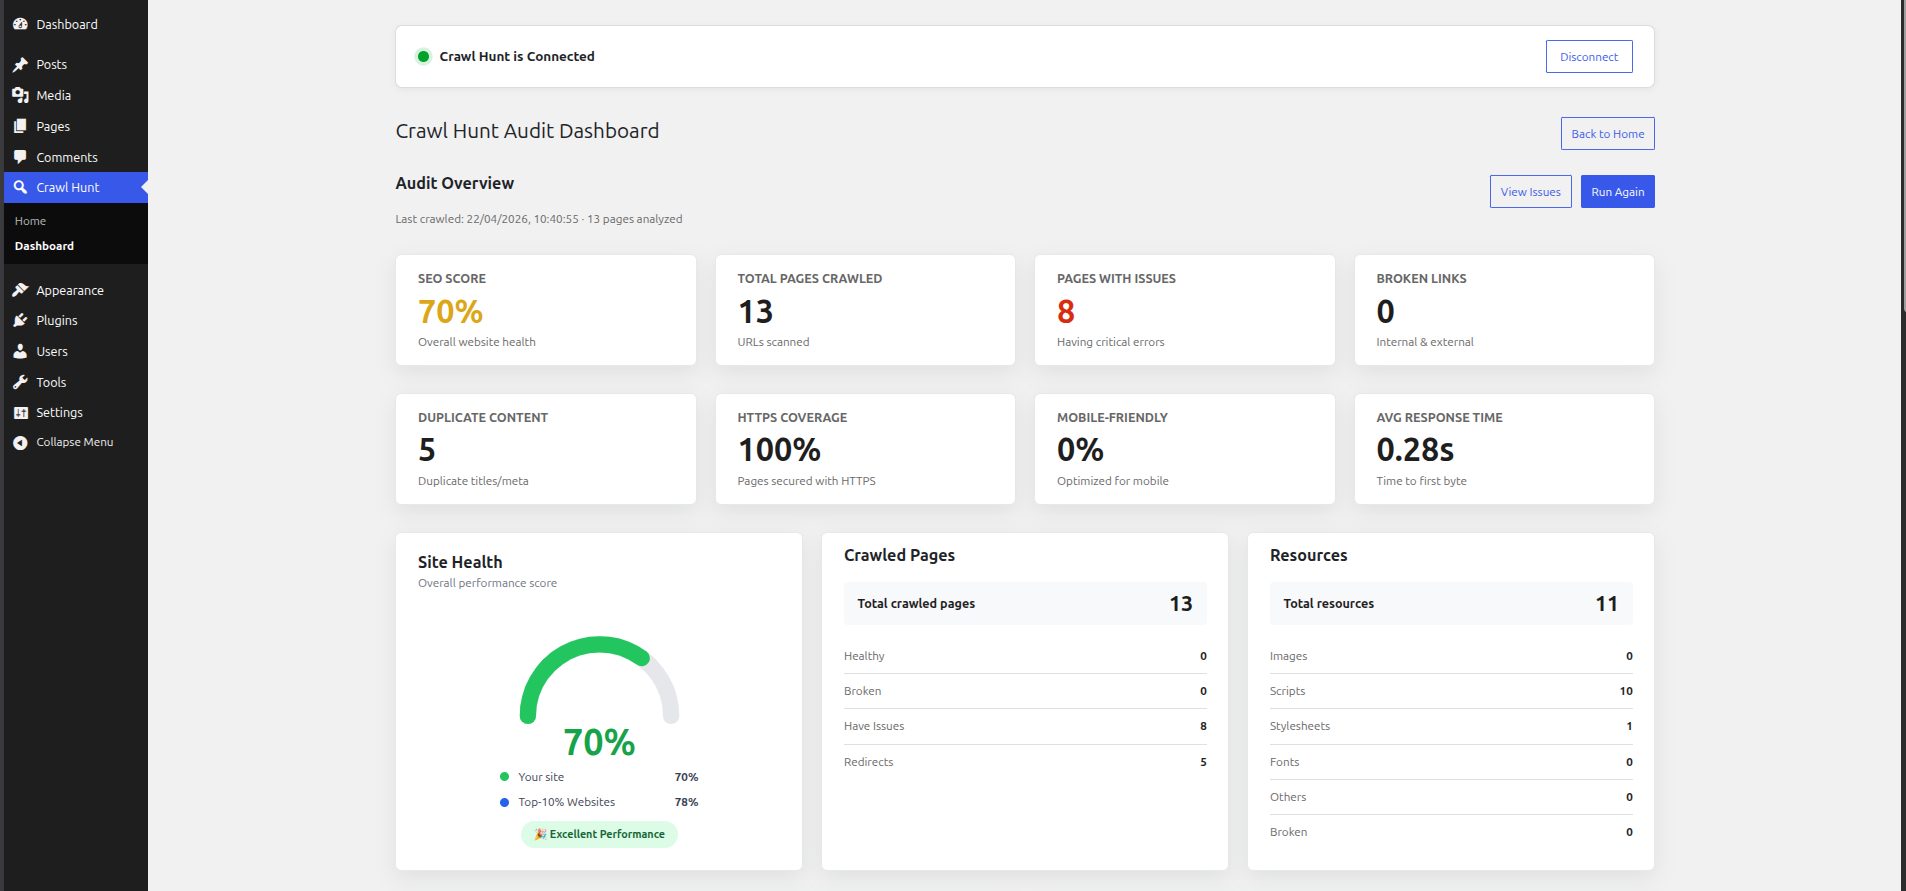Open the Plugins menu item
The height and width of the screenshot is (891, 1906).
point(76,320)
